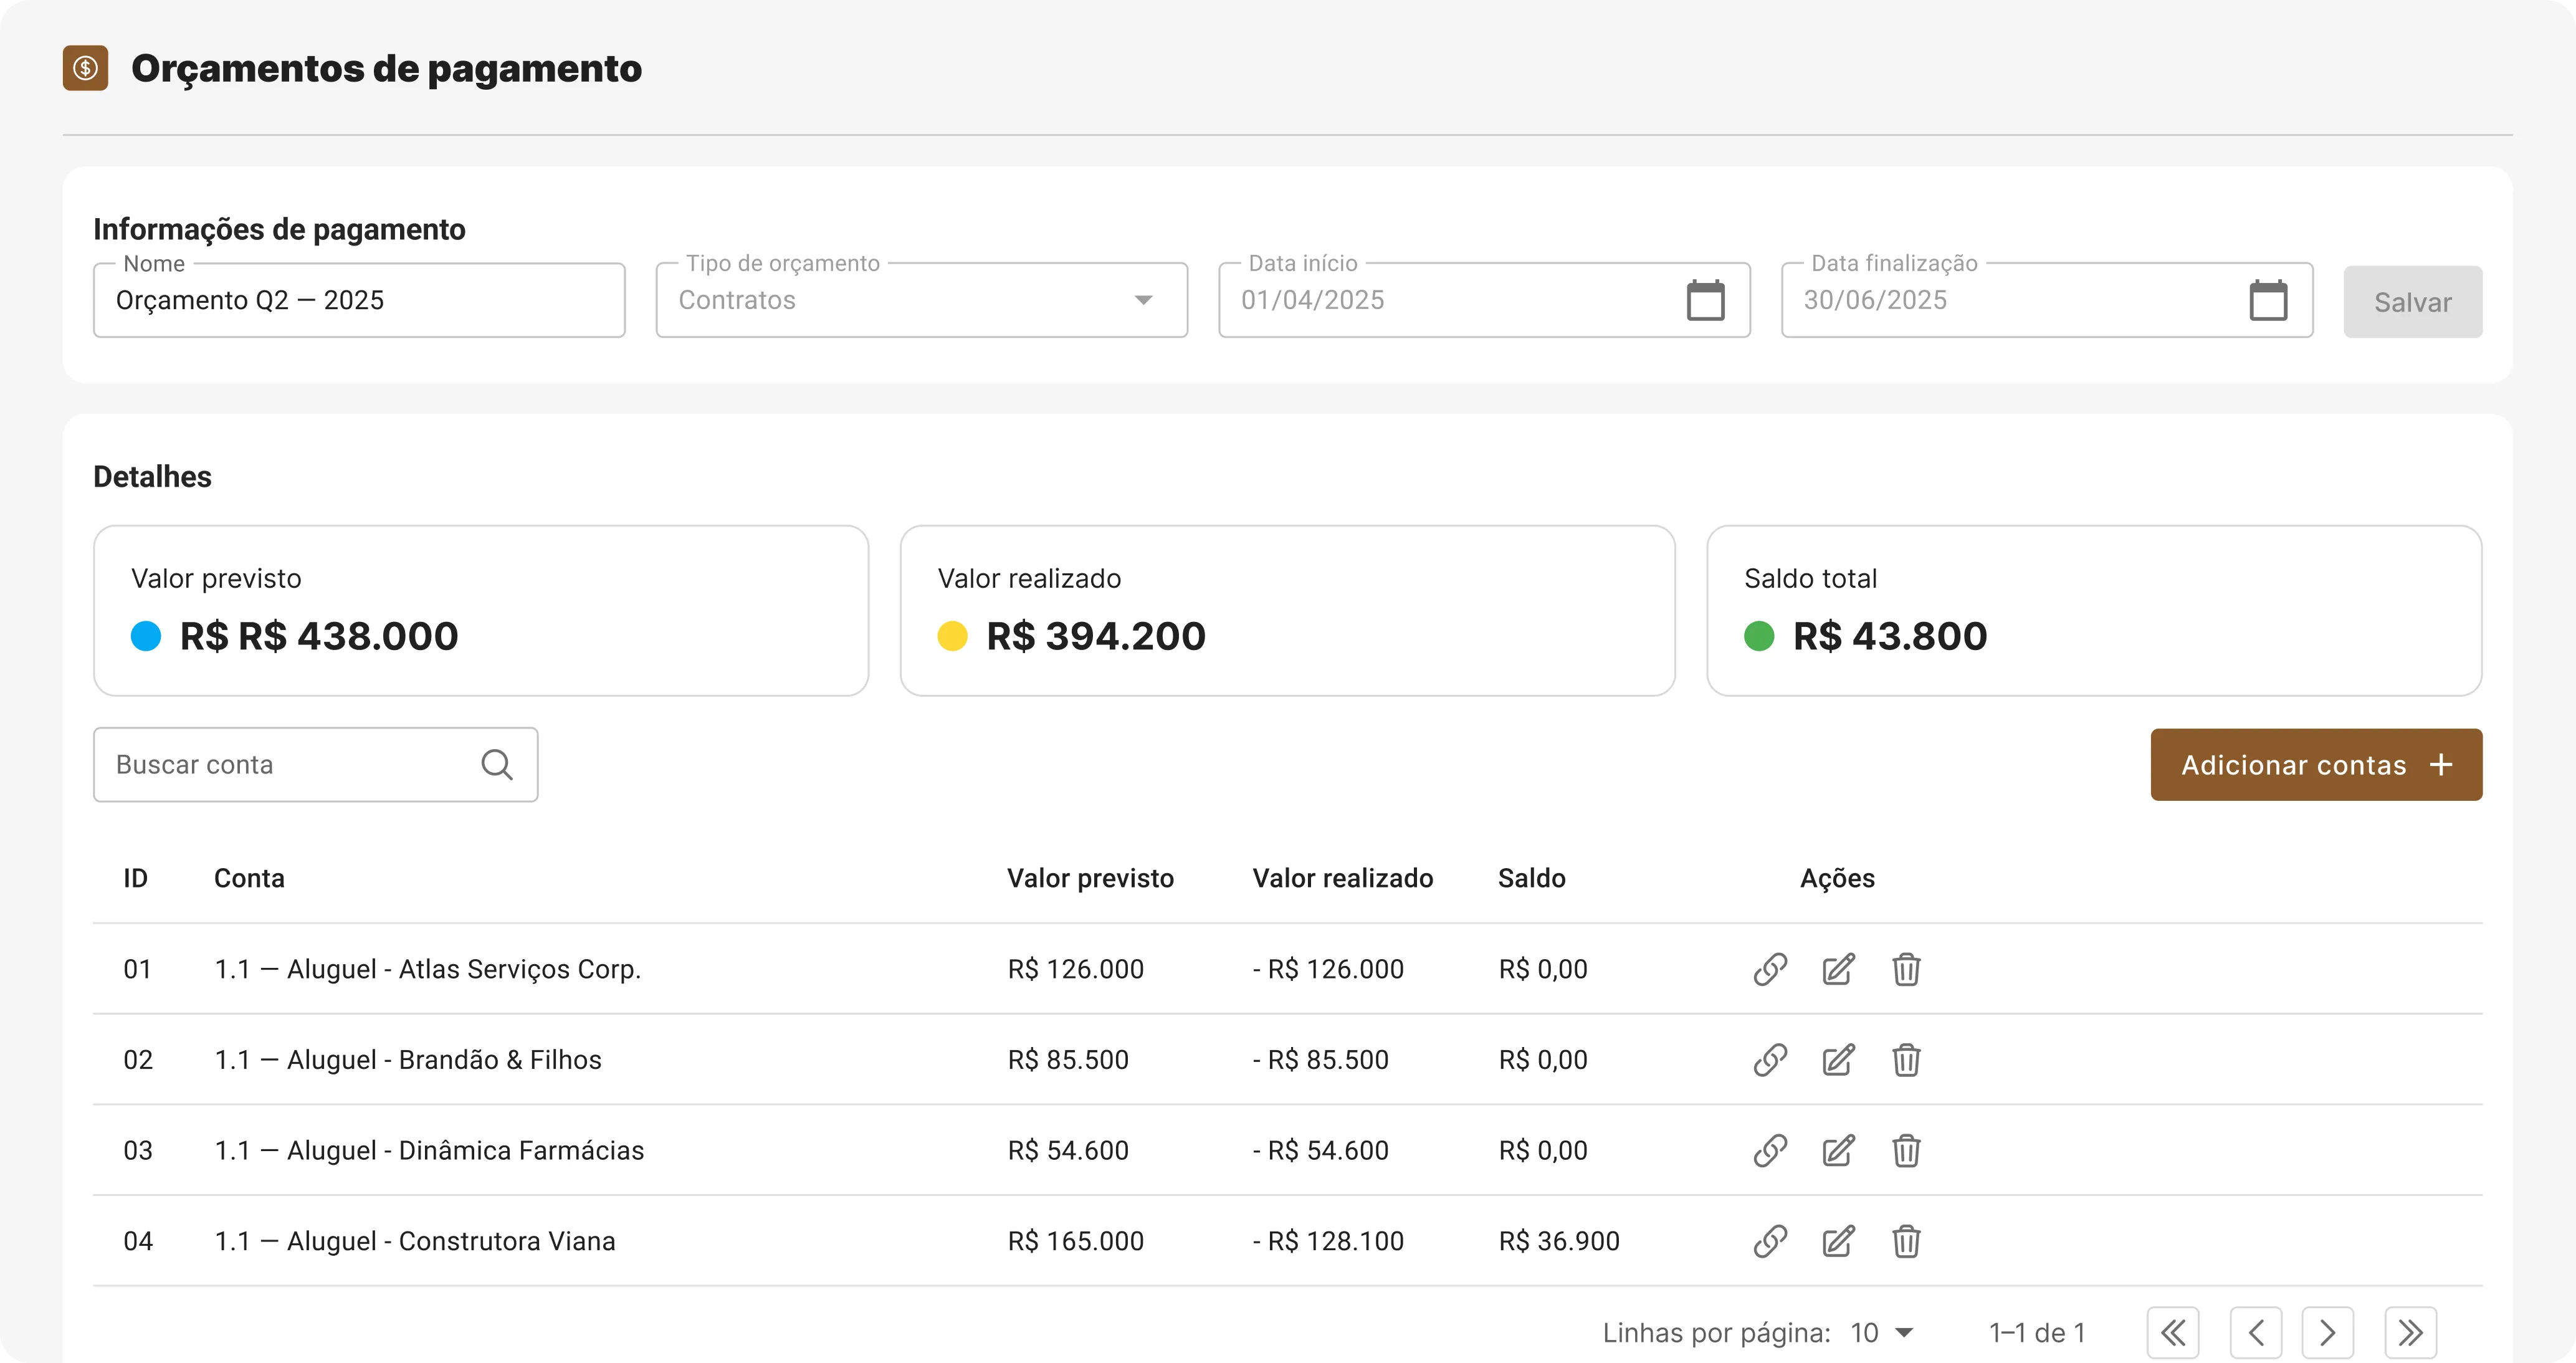Viewport: 2576px width, 1363px height.
Task: Click the yellow Valor realizado indicator dot
Action: tap(952, 636)
